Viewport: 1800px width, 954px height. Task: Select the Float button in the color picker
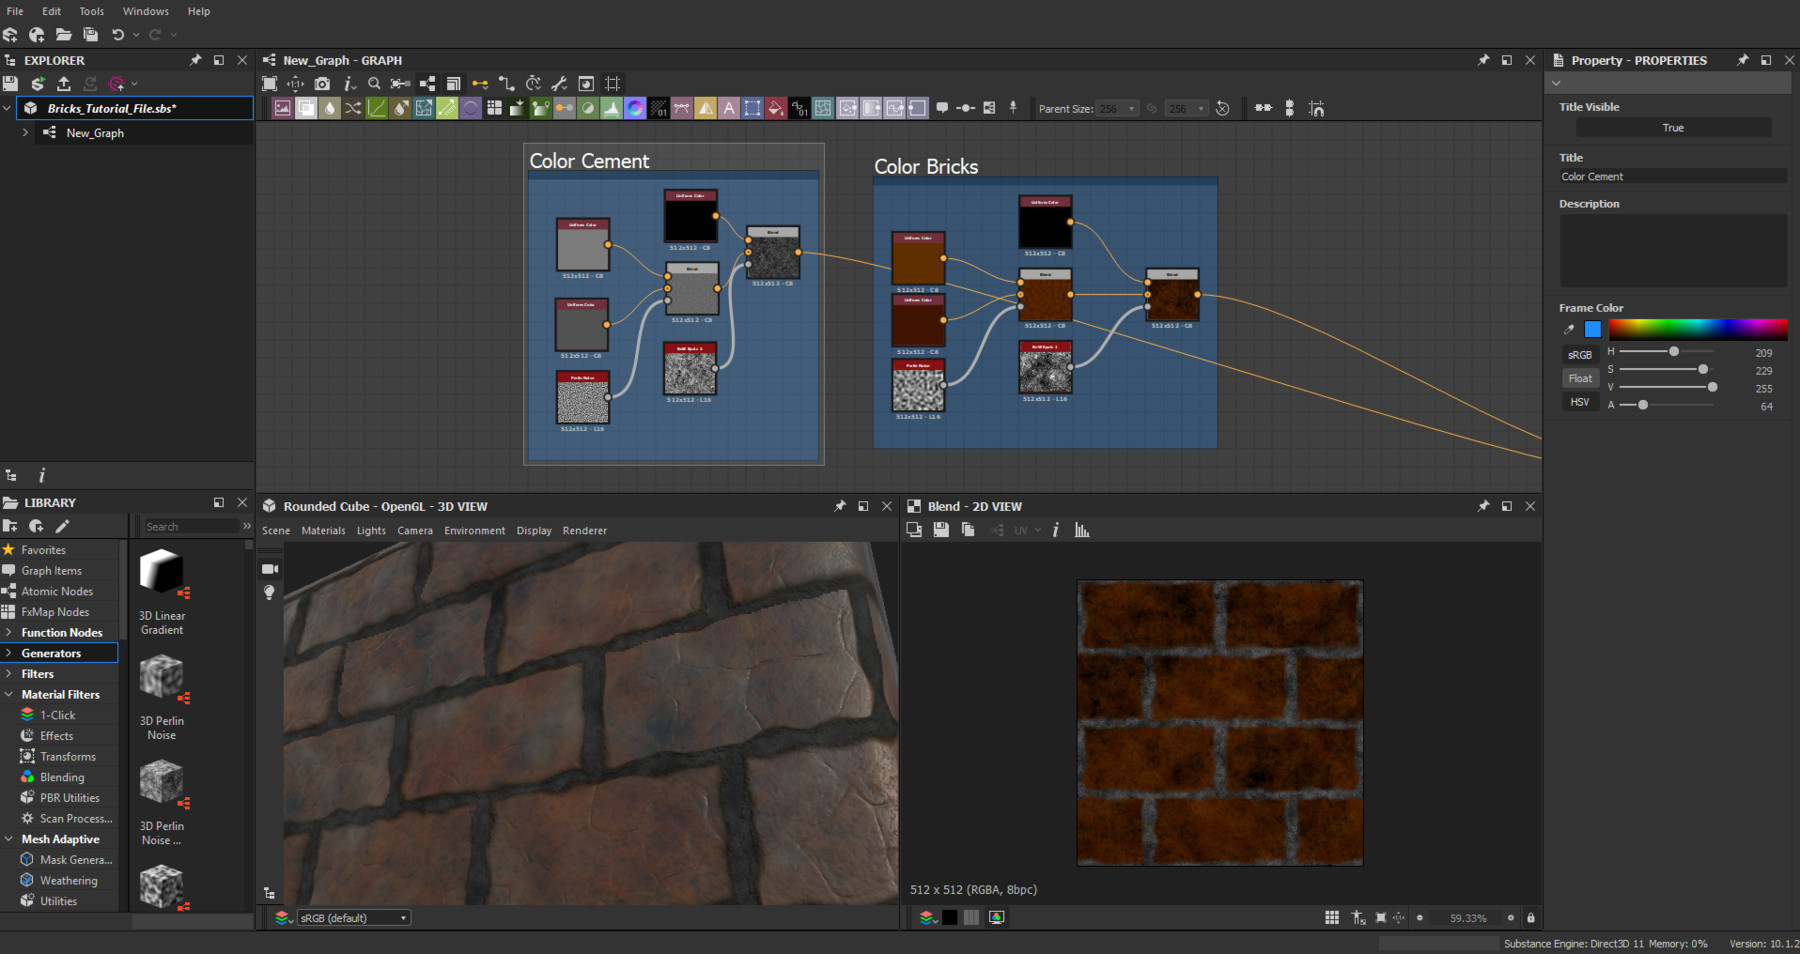pos(1580,378)
